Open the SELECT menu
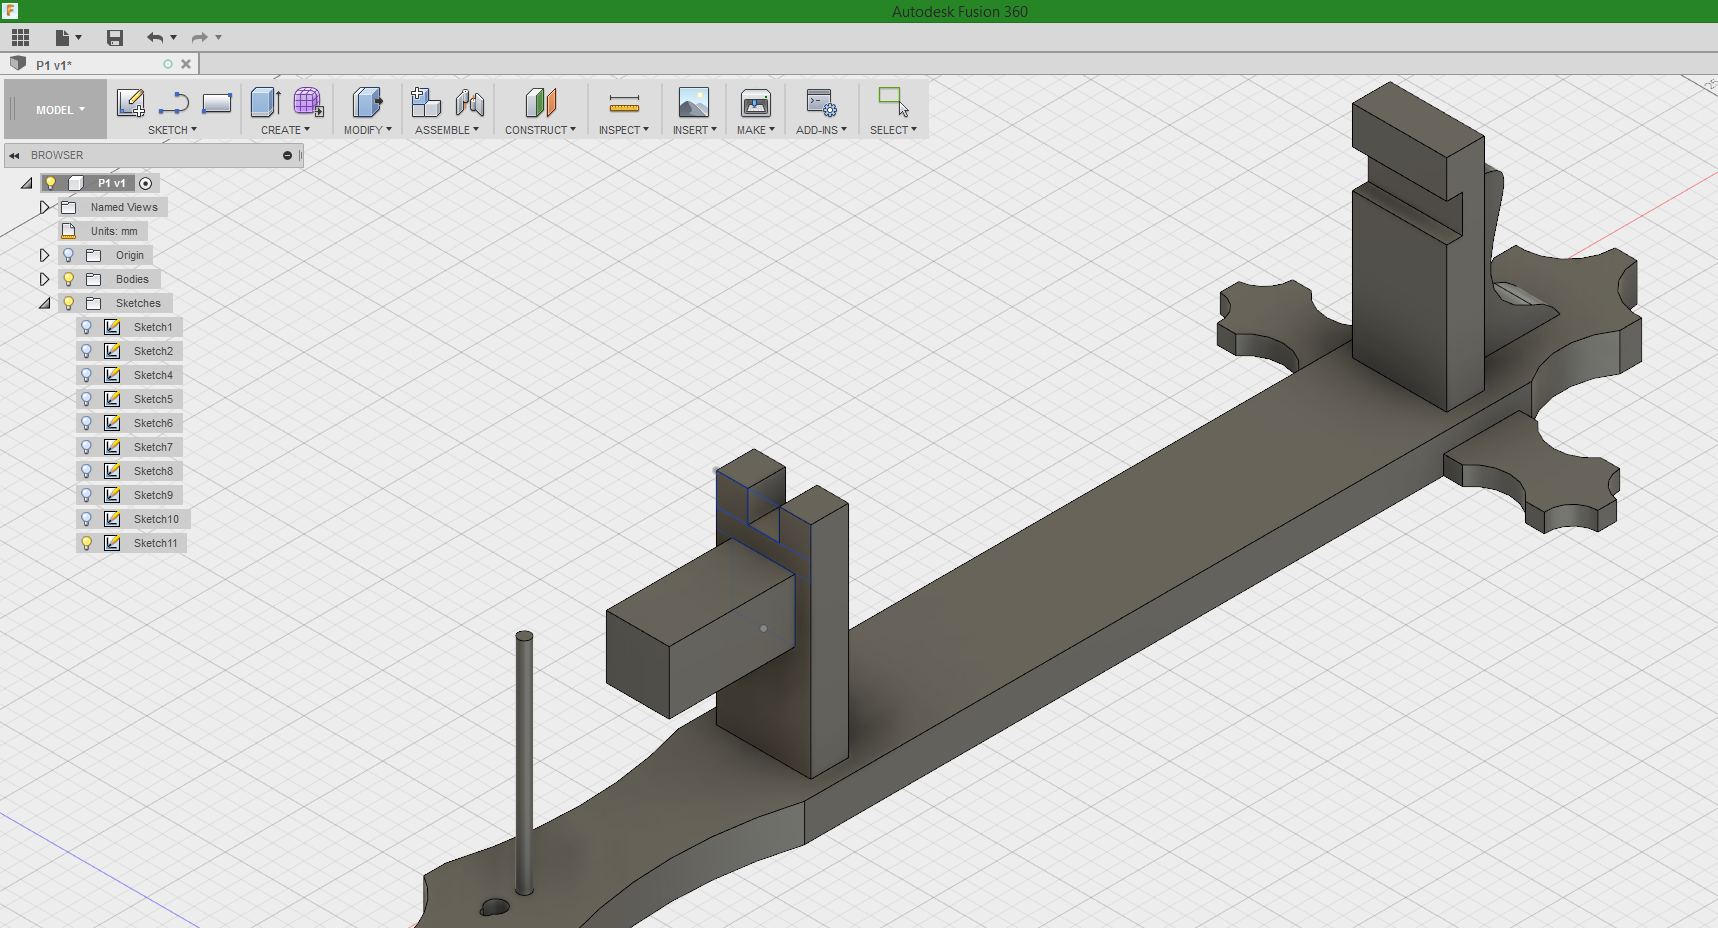 pos(893,130)
